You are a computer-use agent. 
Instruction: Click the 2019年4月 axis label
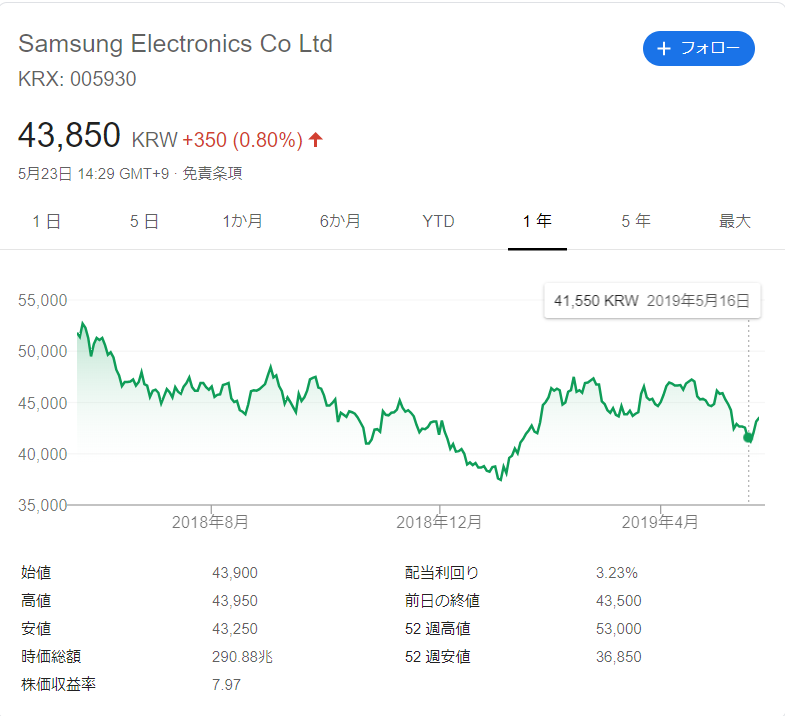[660, 521]
